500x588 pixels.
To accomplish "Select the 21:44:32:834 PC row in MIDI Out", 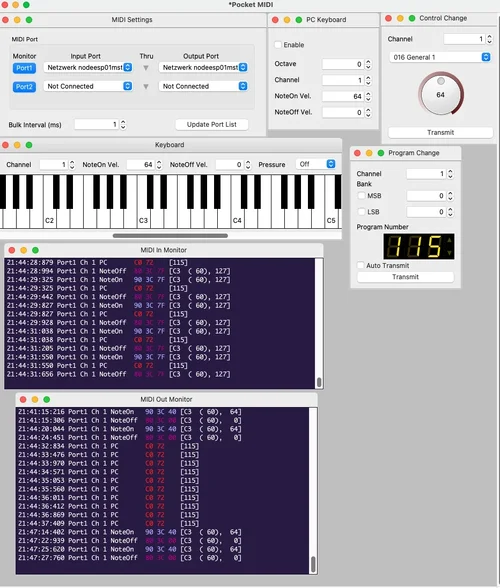I will coord(163,446).
